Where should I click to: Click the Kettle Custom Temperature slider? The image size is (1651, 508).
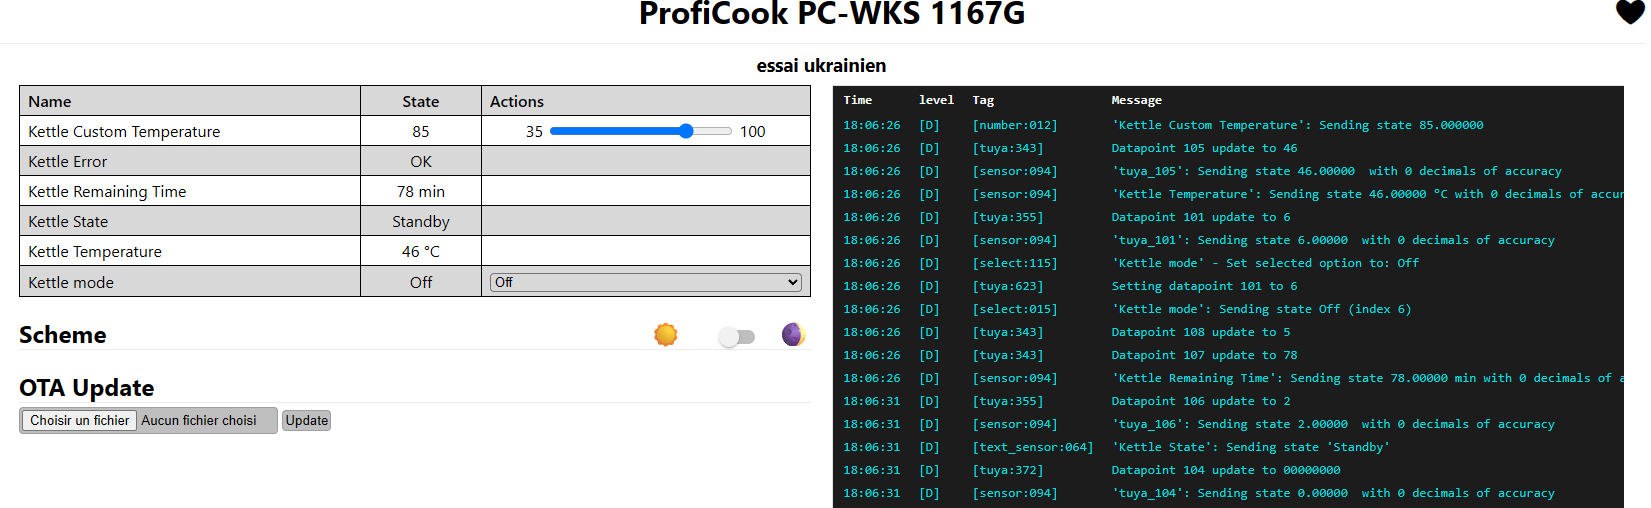click(641, 131)
